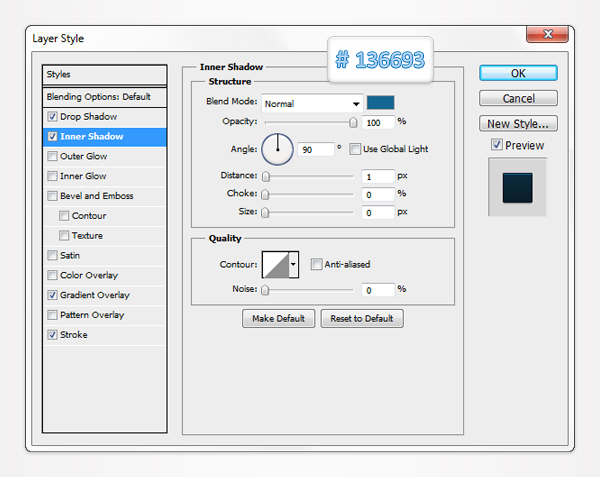Click the Opacity slider handle
The image size is (600, 477).
pyautogui.click(x=352, y=122)
